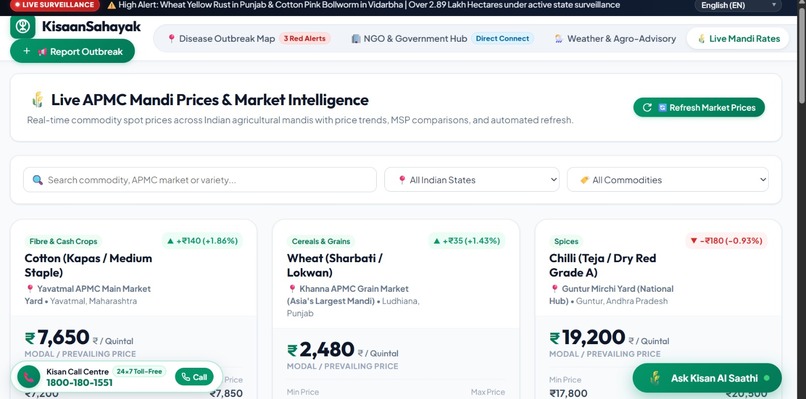806x399 pixels.
Task: Click the high alert warning triangle icon
Action: coord(112,5)
